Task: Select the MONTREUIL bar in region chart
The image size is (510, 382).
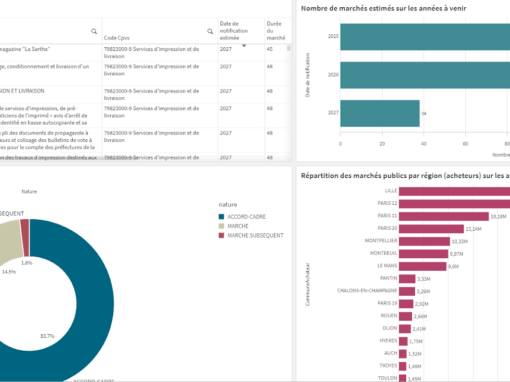Action: point(423,254)
